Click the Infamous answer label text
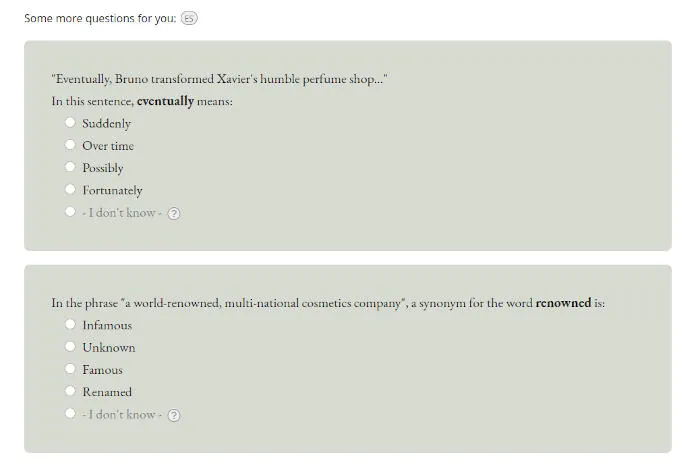The image size is (700, 461). (107, 325)
